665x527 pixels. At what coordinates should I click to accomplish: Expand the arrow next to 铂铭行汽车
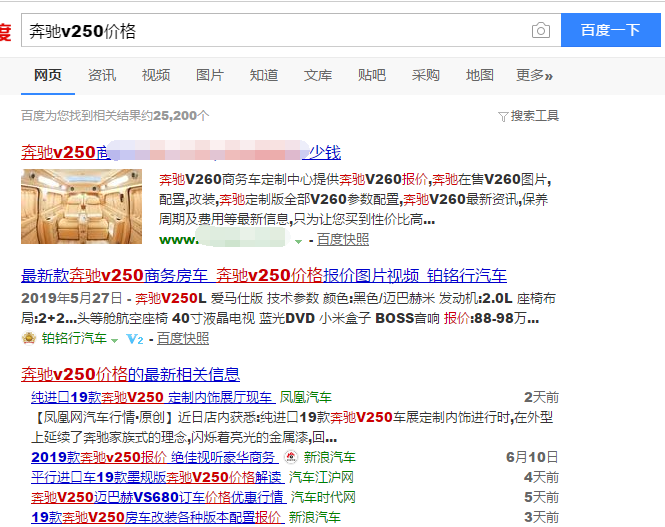click(x=114, y=340)
